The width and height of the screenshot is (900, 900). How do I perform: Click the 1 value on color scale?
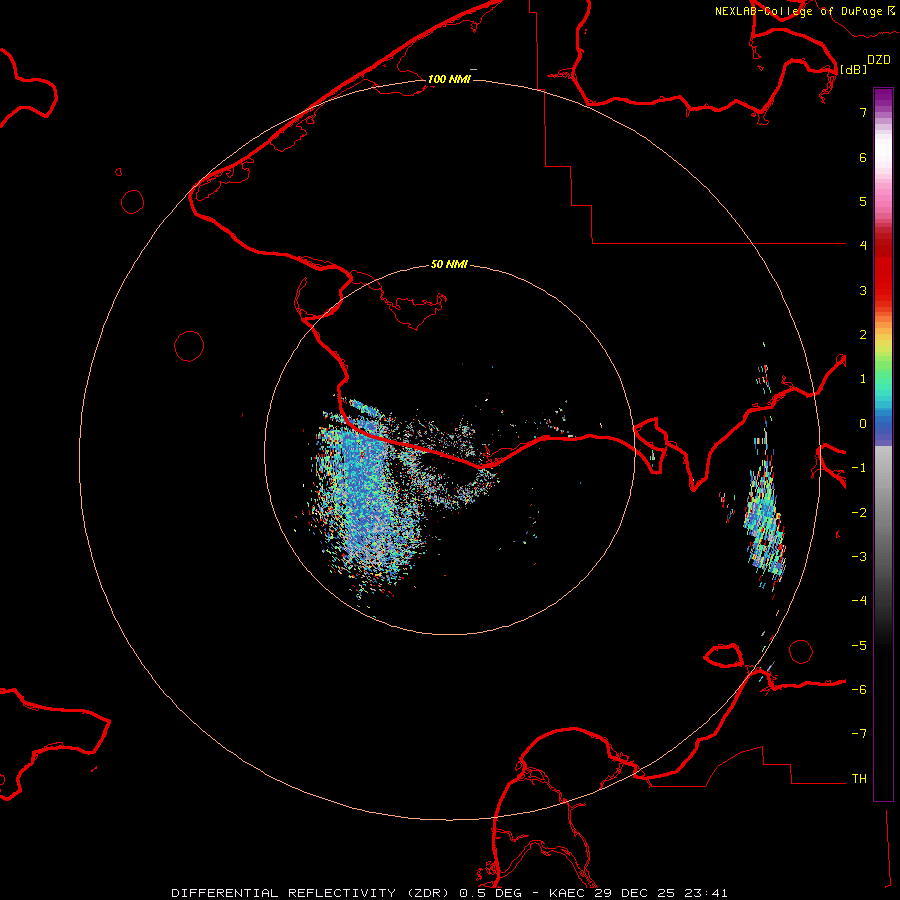863,379
